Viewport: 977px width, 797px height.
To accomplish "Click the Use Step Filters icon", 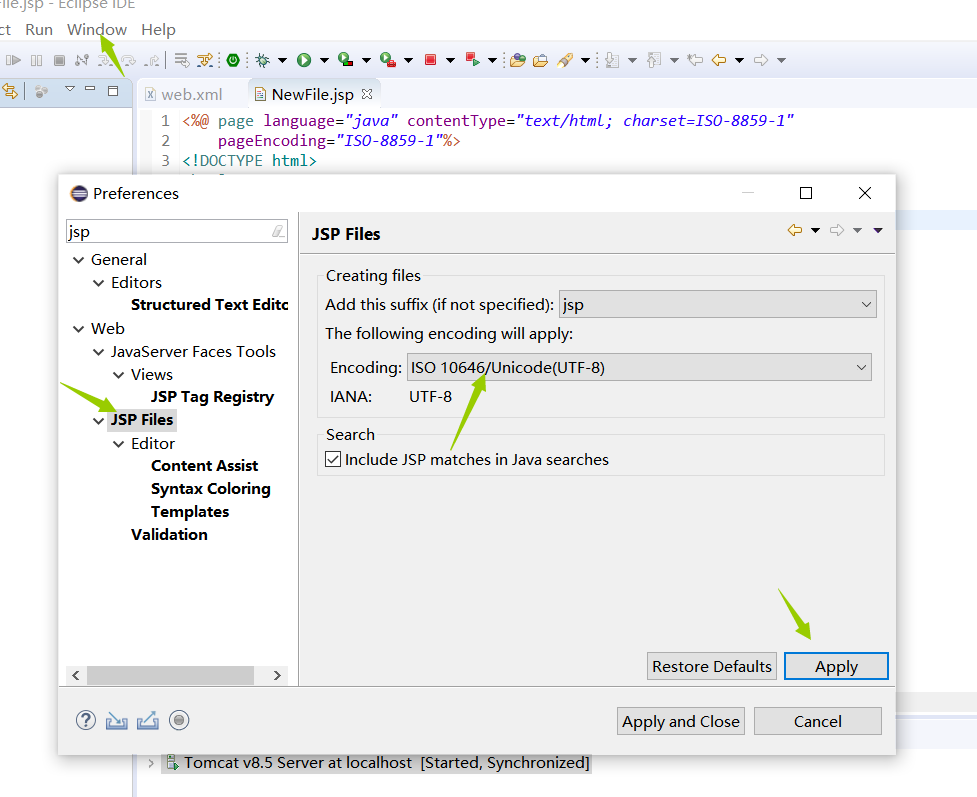I will coord(205,60).
